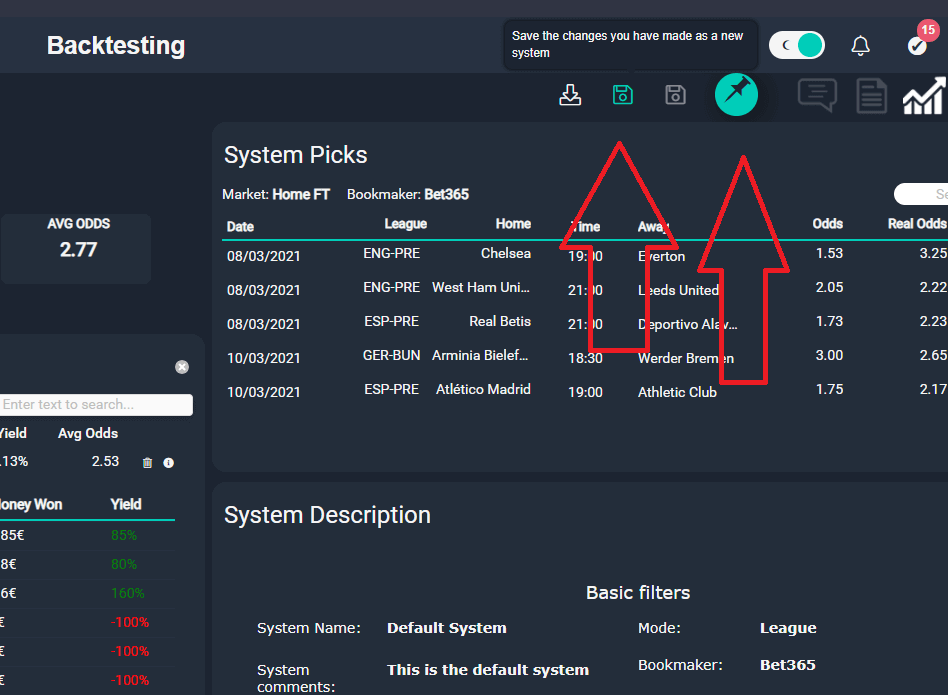Click the League column header
The height and width of the screenshot is (695, 948).
(x=405, y=227)
